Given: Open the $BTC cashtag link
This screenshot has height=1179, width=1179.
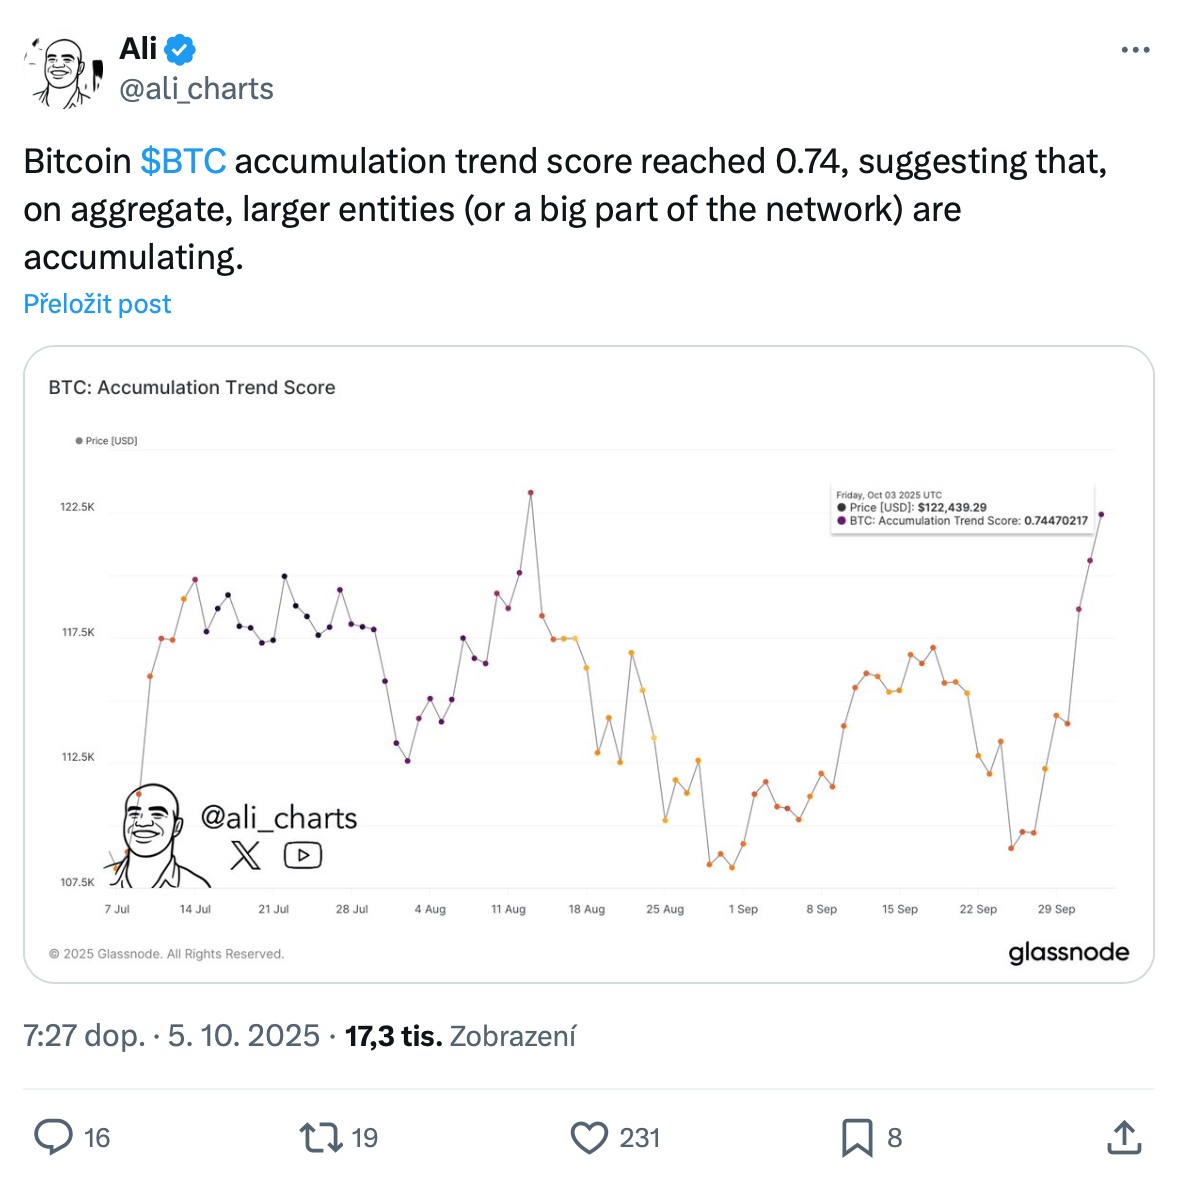Looking at the screenshot, I should click(183, 161).
